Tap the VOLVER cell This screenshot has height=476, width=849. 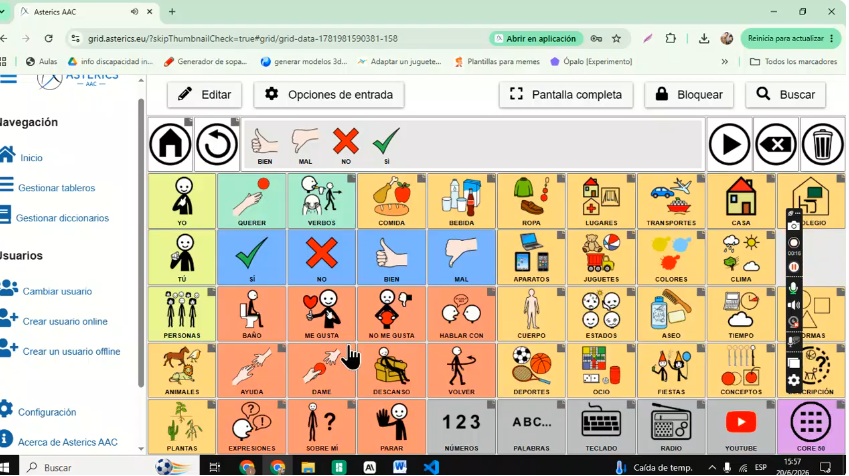point(461,370)
